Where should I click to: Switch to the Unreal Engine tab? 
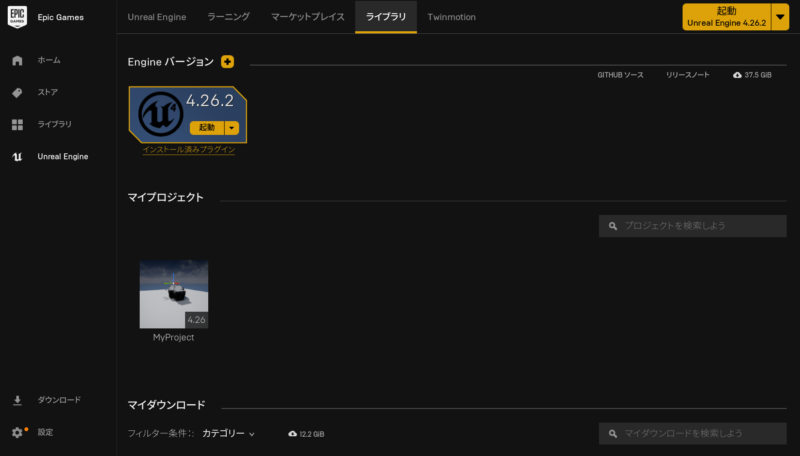[157, 17]
